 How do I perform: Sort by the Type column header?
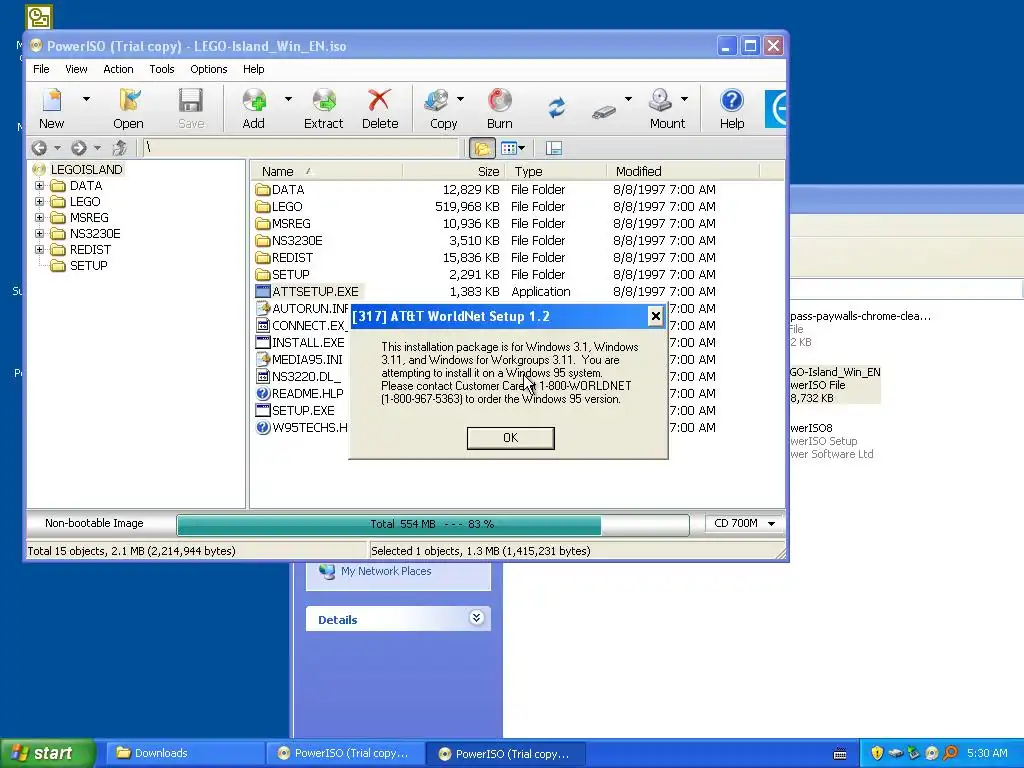tap(556, 172)
